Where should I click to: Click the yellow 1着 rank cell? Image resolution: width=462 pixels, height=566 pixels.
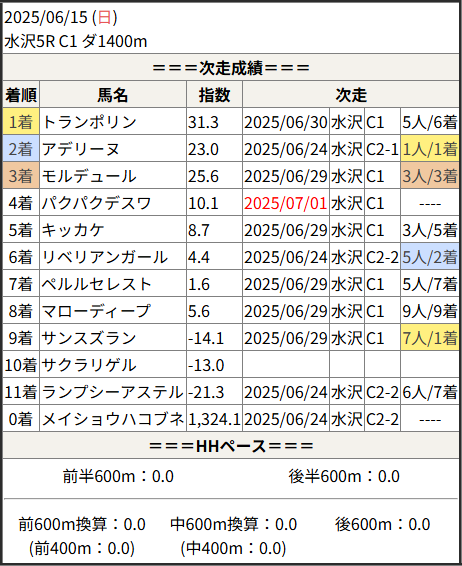pos(21,122)
